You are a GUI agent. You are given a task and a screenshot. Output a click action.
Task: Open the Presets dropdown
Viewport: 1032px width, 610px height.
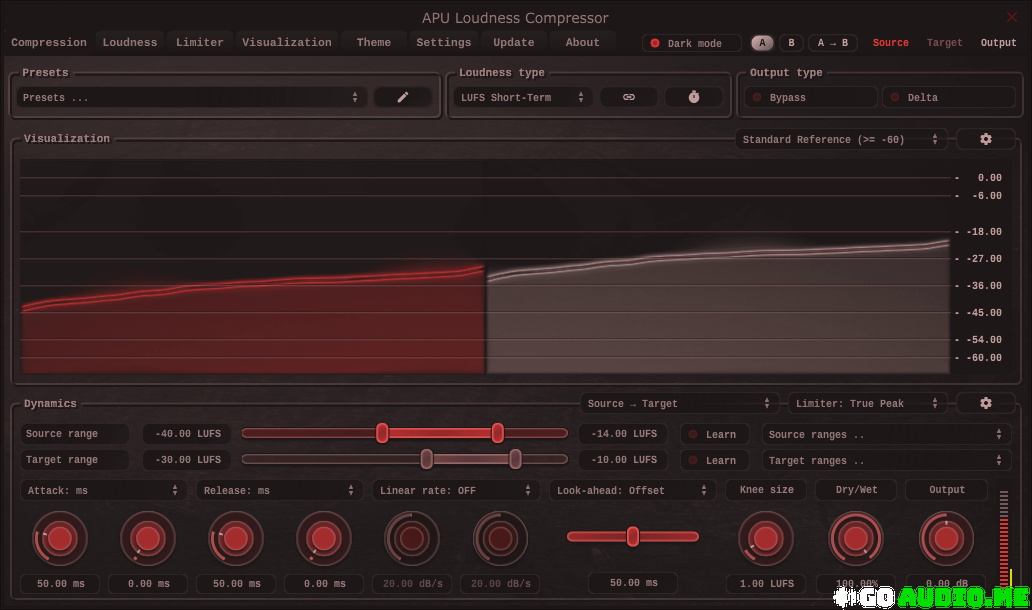[192, 97]
